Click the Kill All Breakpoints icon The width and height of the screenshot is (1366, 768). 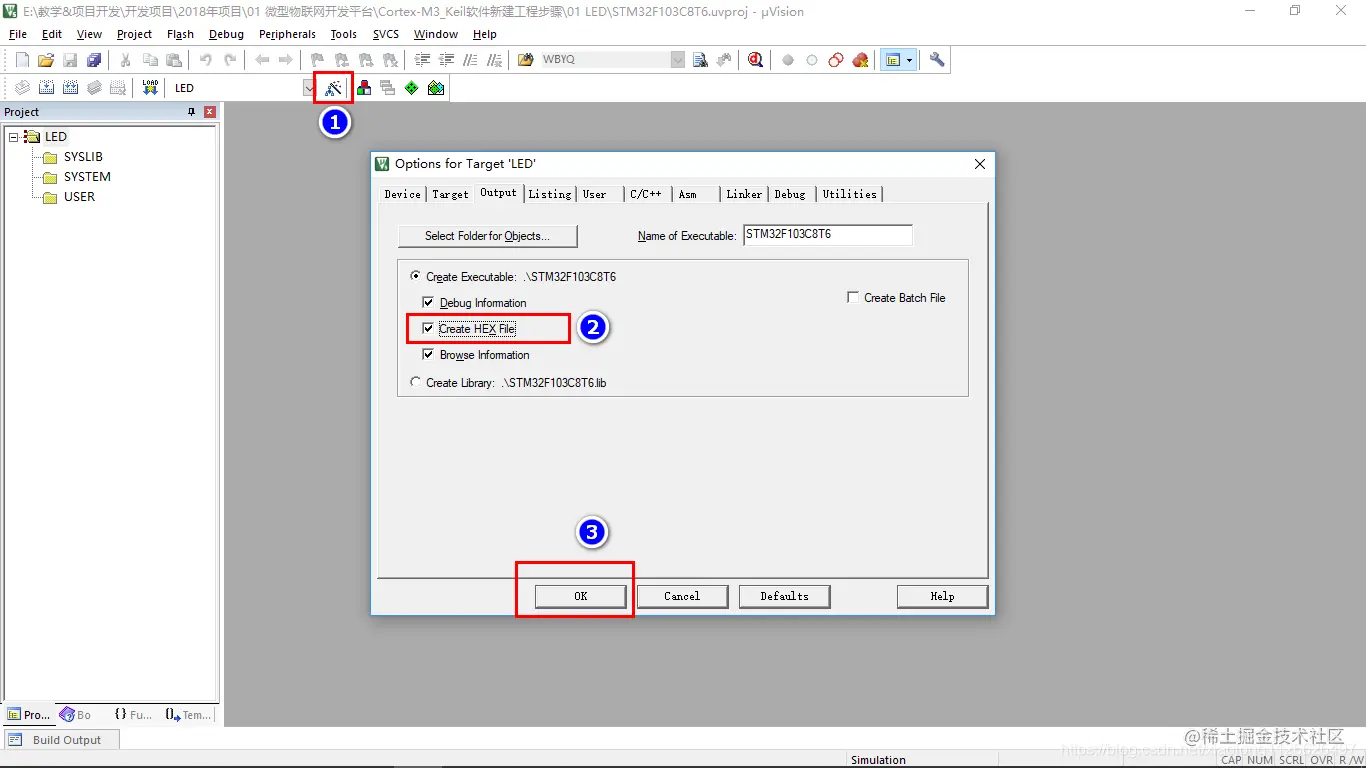860,60
